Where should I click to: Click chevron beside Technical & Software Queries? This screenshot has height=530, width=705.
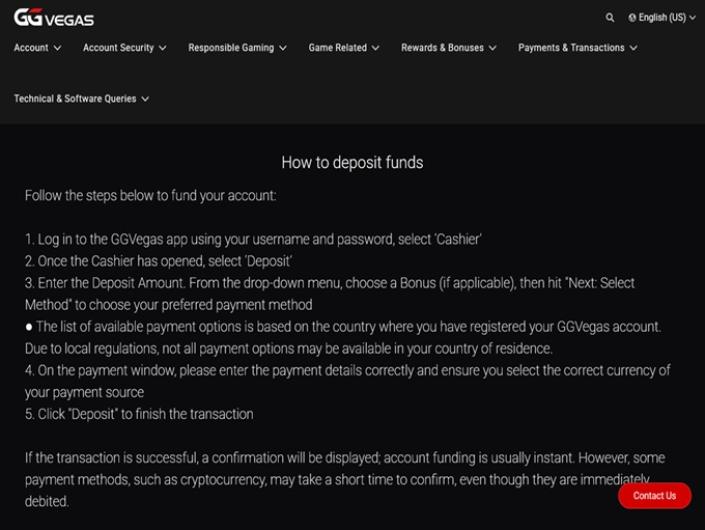click(x=145, y=99)
